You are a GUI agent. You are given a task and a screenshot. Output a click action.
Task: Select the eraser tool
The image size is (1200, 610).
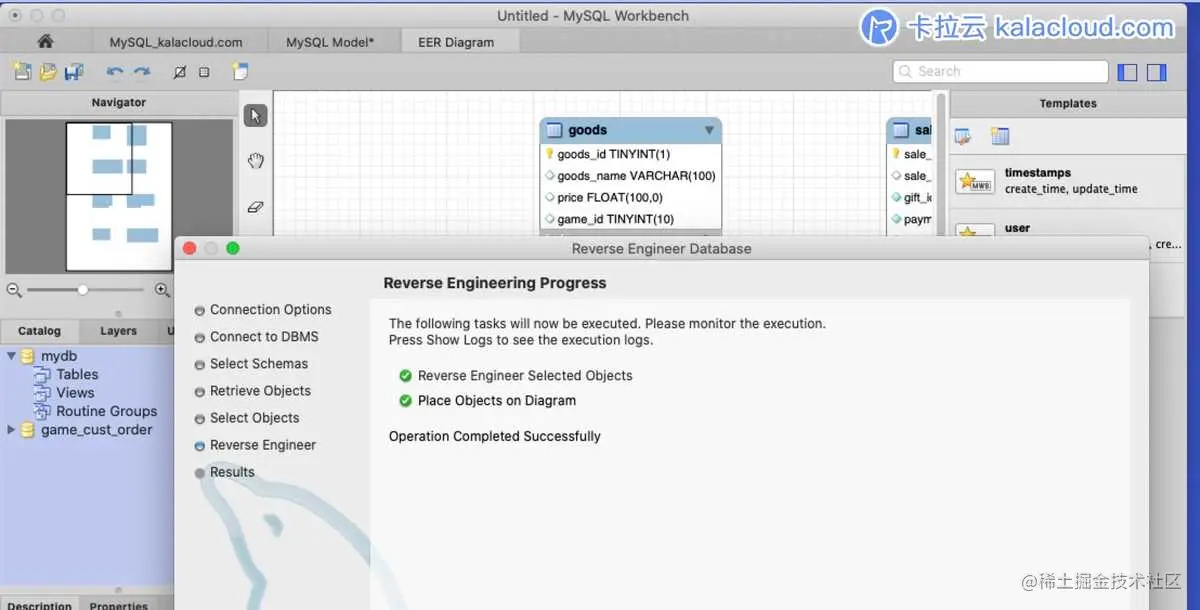click(x=255, y=207)
